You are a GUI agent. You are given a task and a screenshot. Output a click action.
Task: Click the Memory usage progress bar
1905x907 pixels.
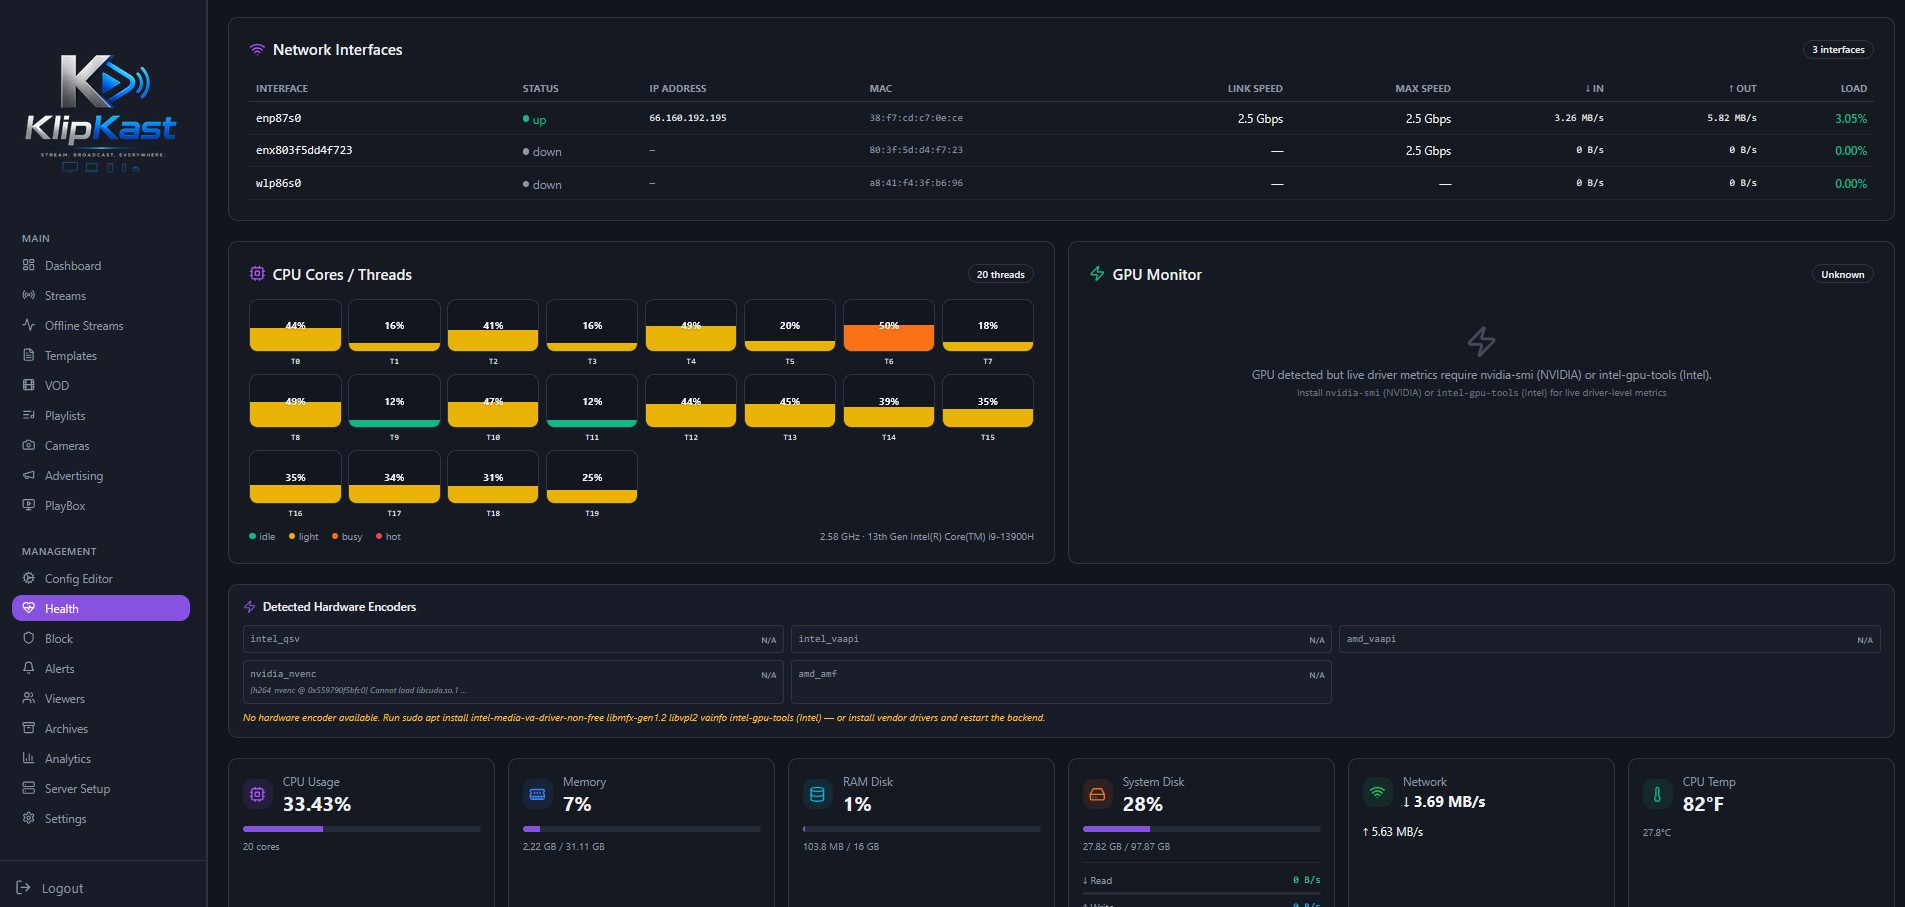(642, 829)
